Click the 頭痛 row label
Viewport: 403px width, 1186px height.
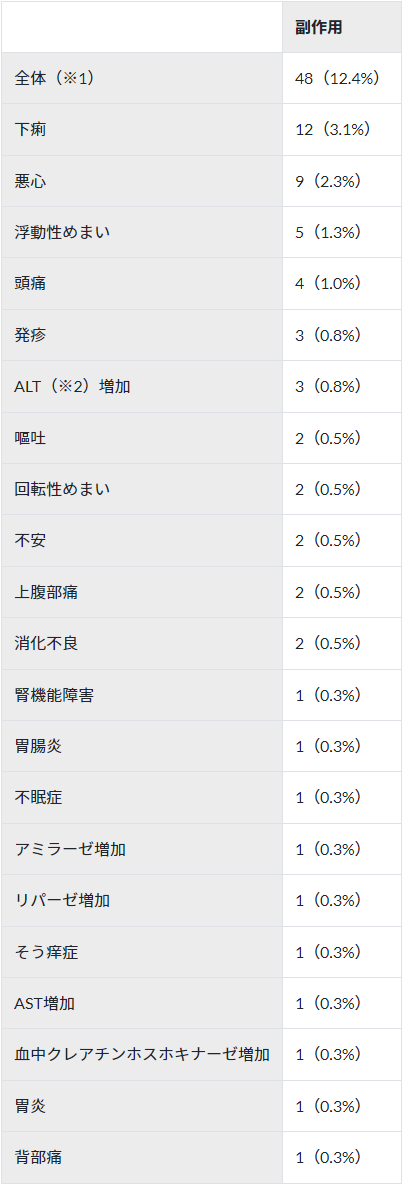tap(25, 284)
